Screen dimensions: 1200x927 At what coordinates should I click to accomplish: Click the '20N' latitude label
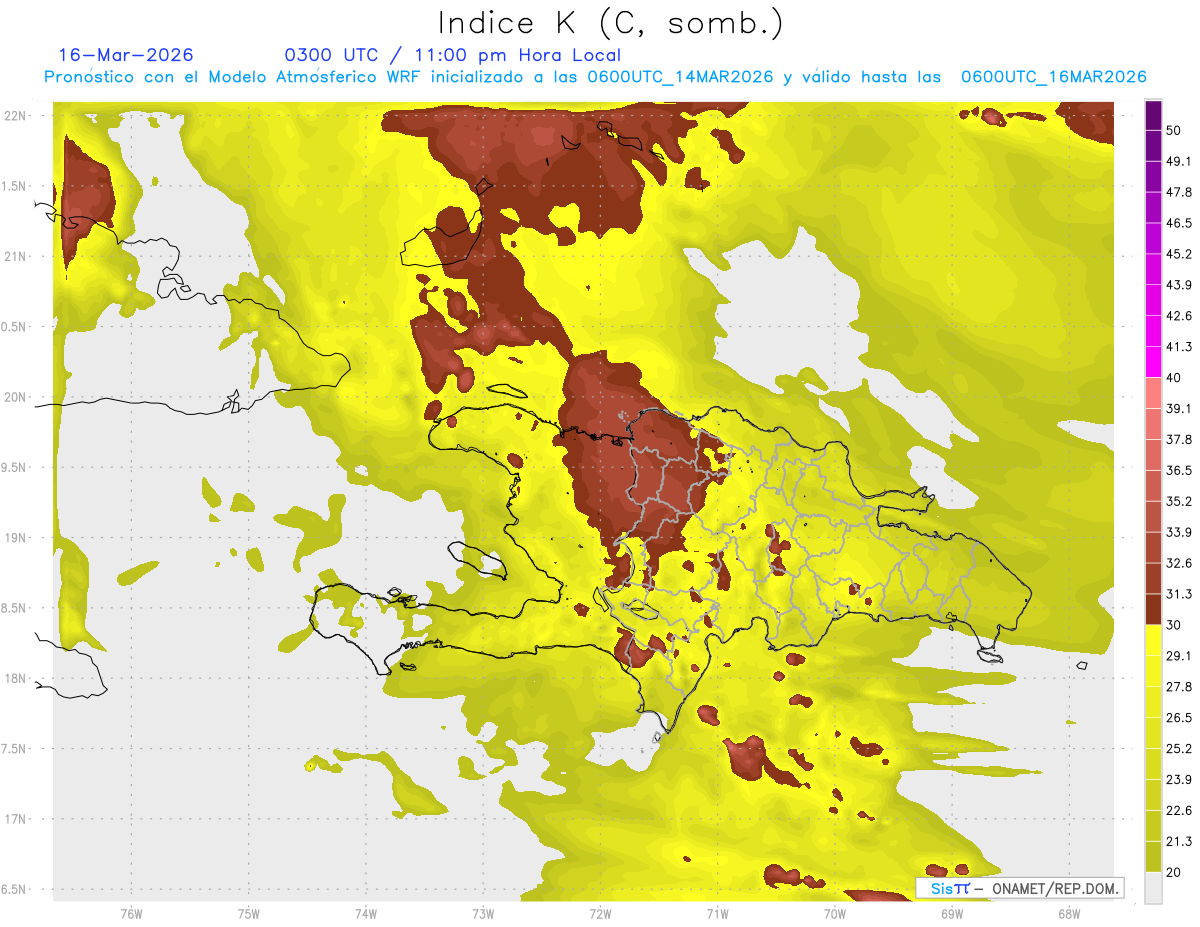click(17, 397)
